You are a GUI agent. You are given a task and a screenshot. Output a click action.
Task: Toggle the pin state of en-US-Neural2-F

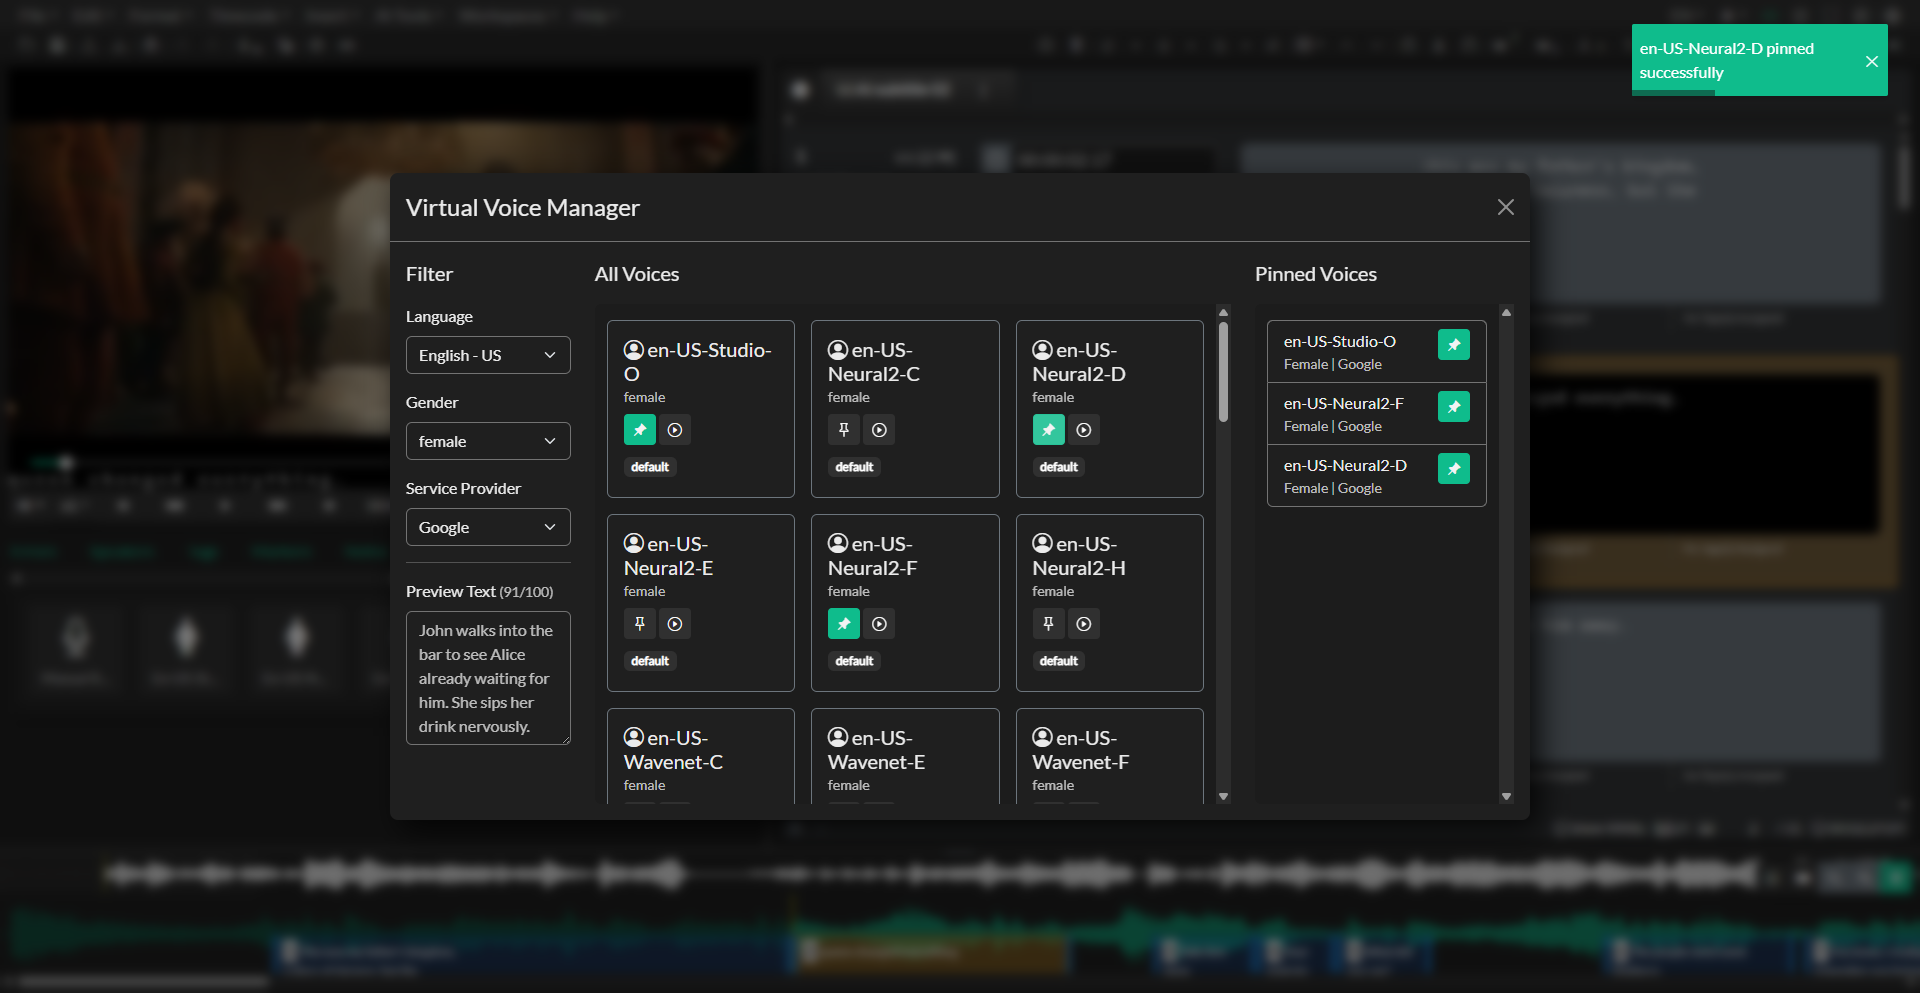click(843, 623)
